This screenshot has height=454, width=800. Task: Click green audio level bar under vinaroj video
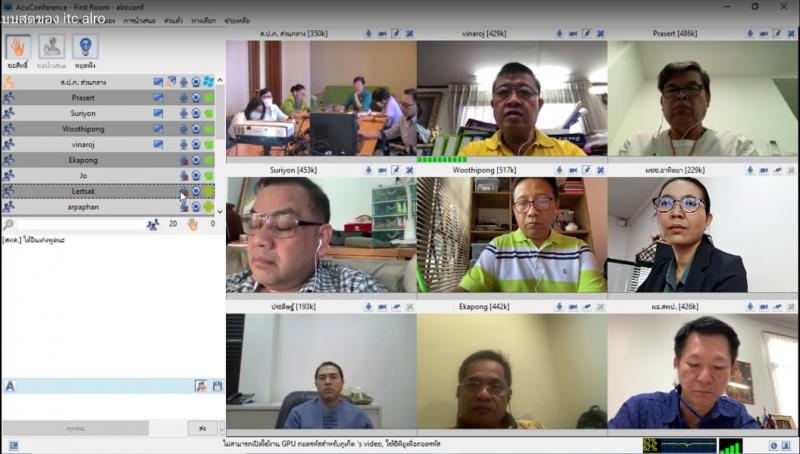click(x=442, y=160)
